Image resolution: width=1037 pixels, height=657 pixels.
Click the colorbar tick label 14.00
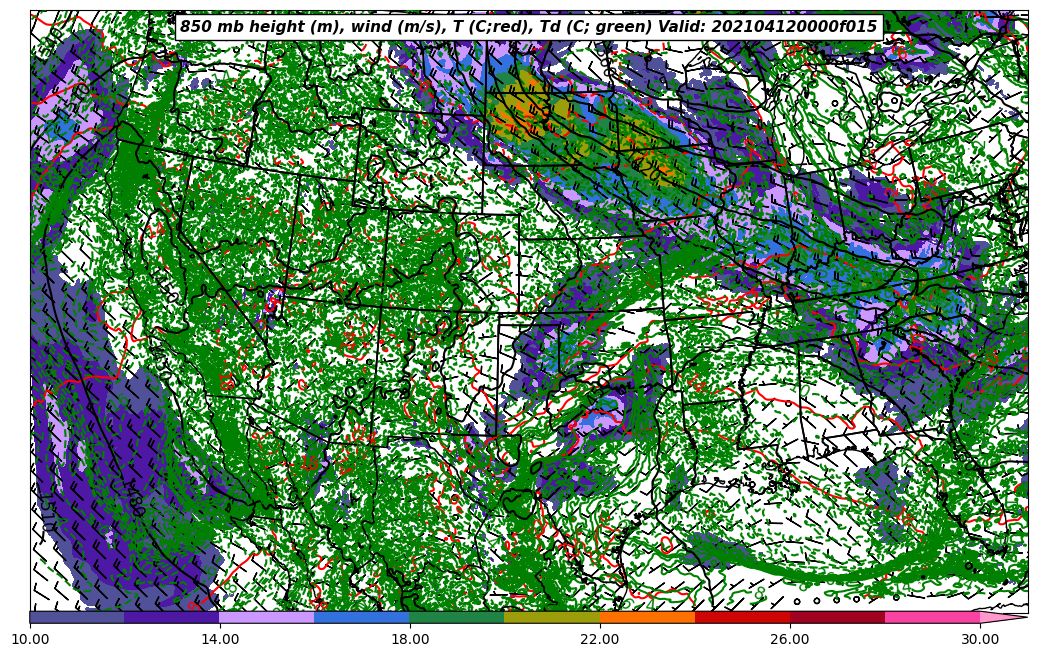click(220, 640)
